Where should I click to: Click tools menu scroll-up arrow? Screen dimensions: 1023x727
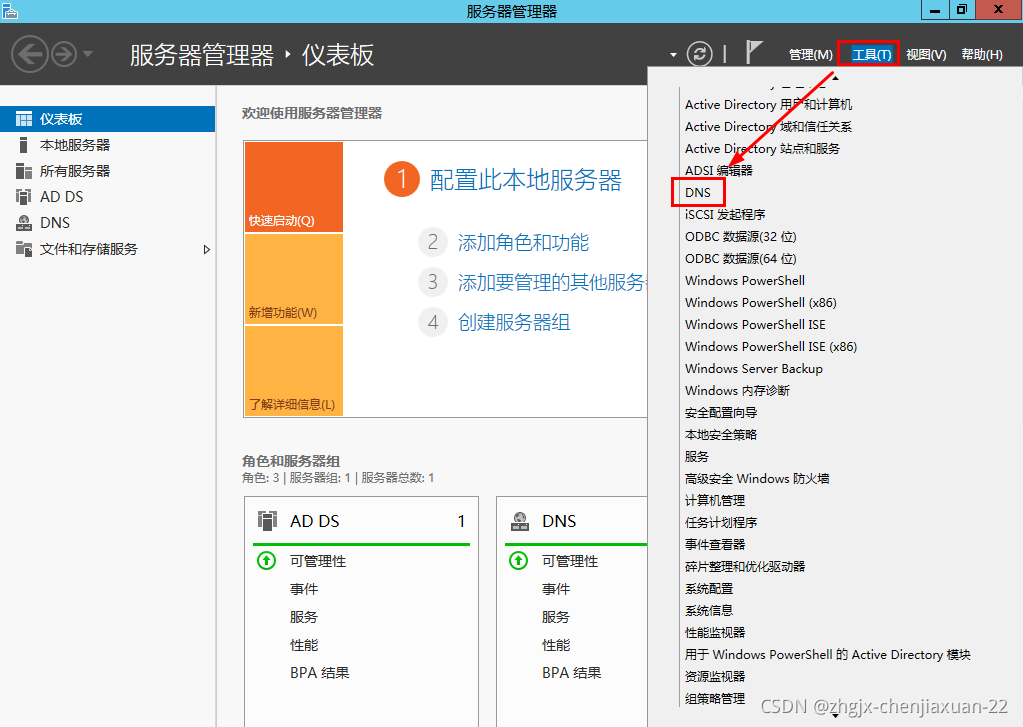click(x=835, y=78)
